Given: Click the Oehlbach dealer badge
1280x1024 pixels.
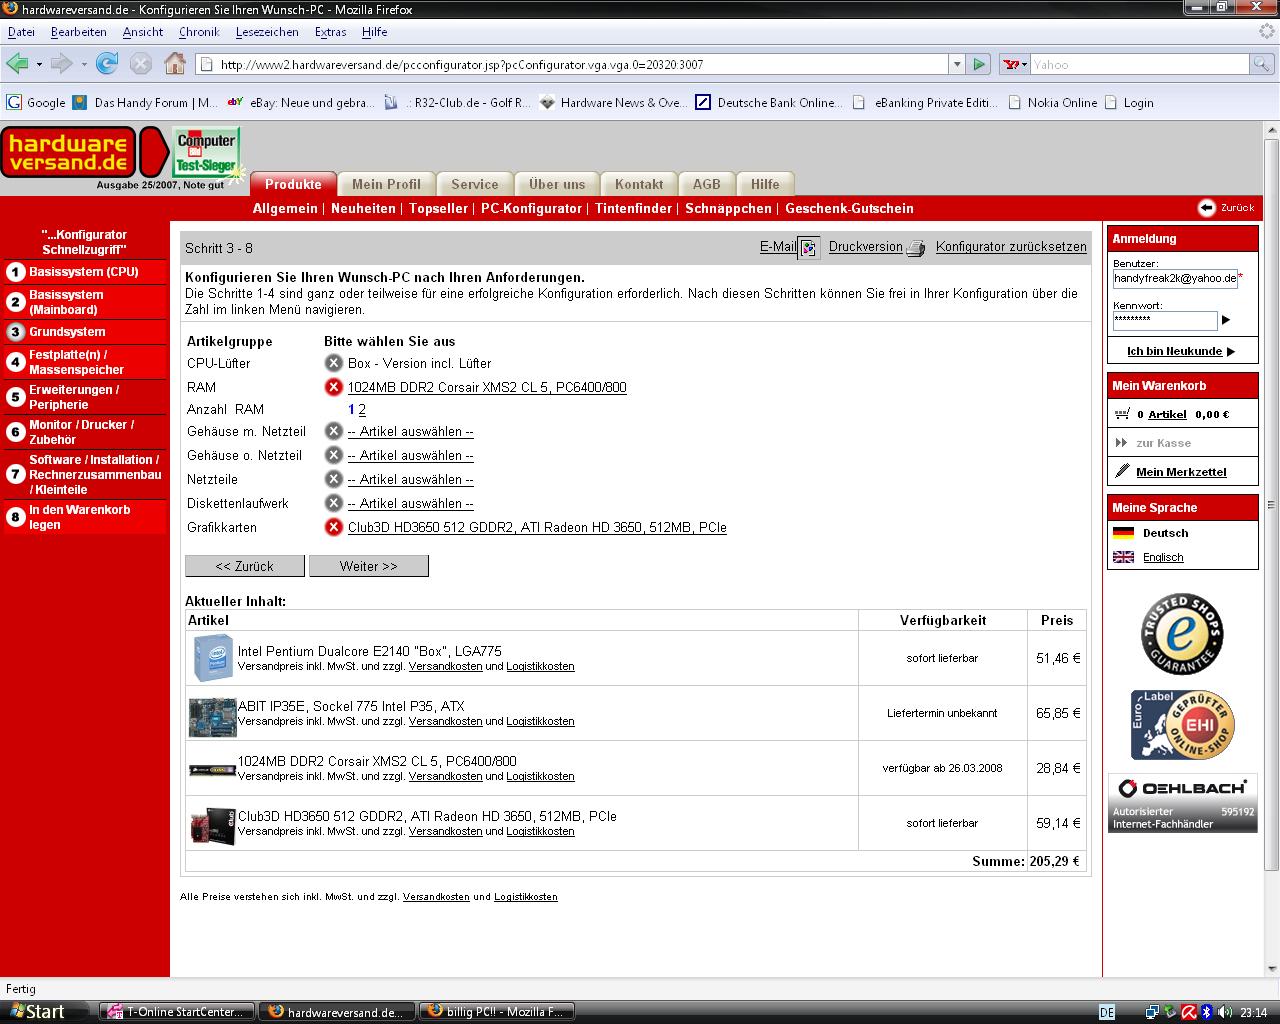Looking at the screenshot, I should tap(1182, 803).
